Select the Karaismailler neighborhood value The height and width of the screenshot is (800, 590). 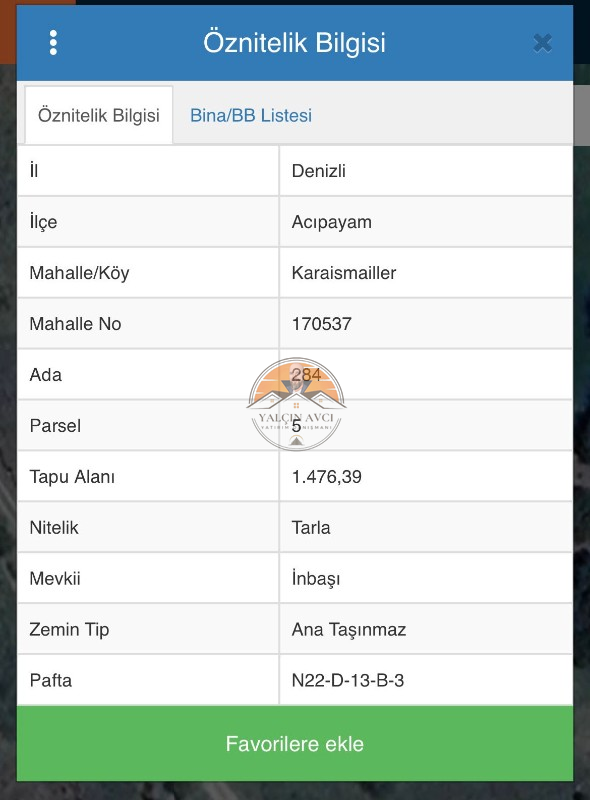click(344, 273)
